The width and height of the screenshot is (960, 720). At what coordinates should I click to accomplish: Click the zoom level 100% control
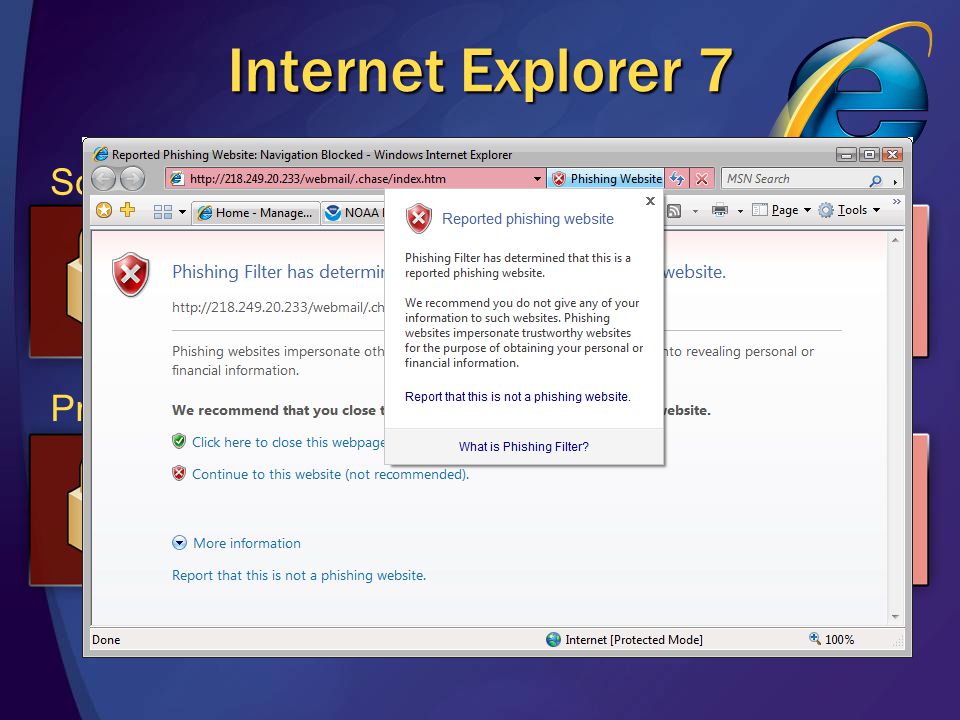tap(833, 640)
